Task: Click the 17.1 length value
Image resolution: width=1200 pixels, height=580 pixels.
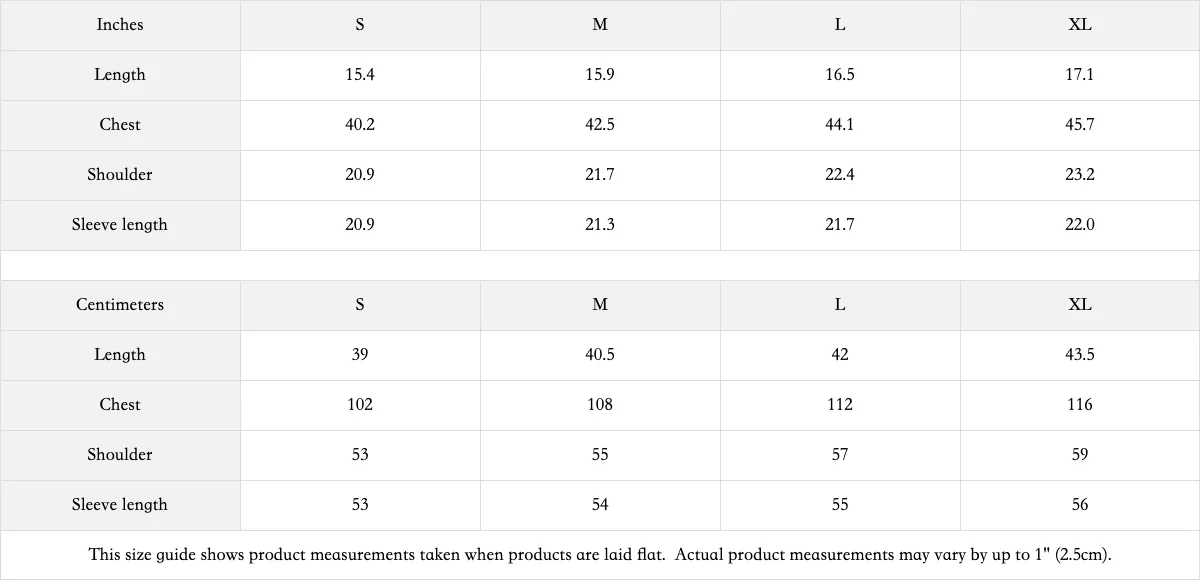Action: point(1080,75)
